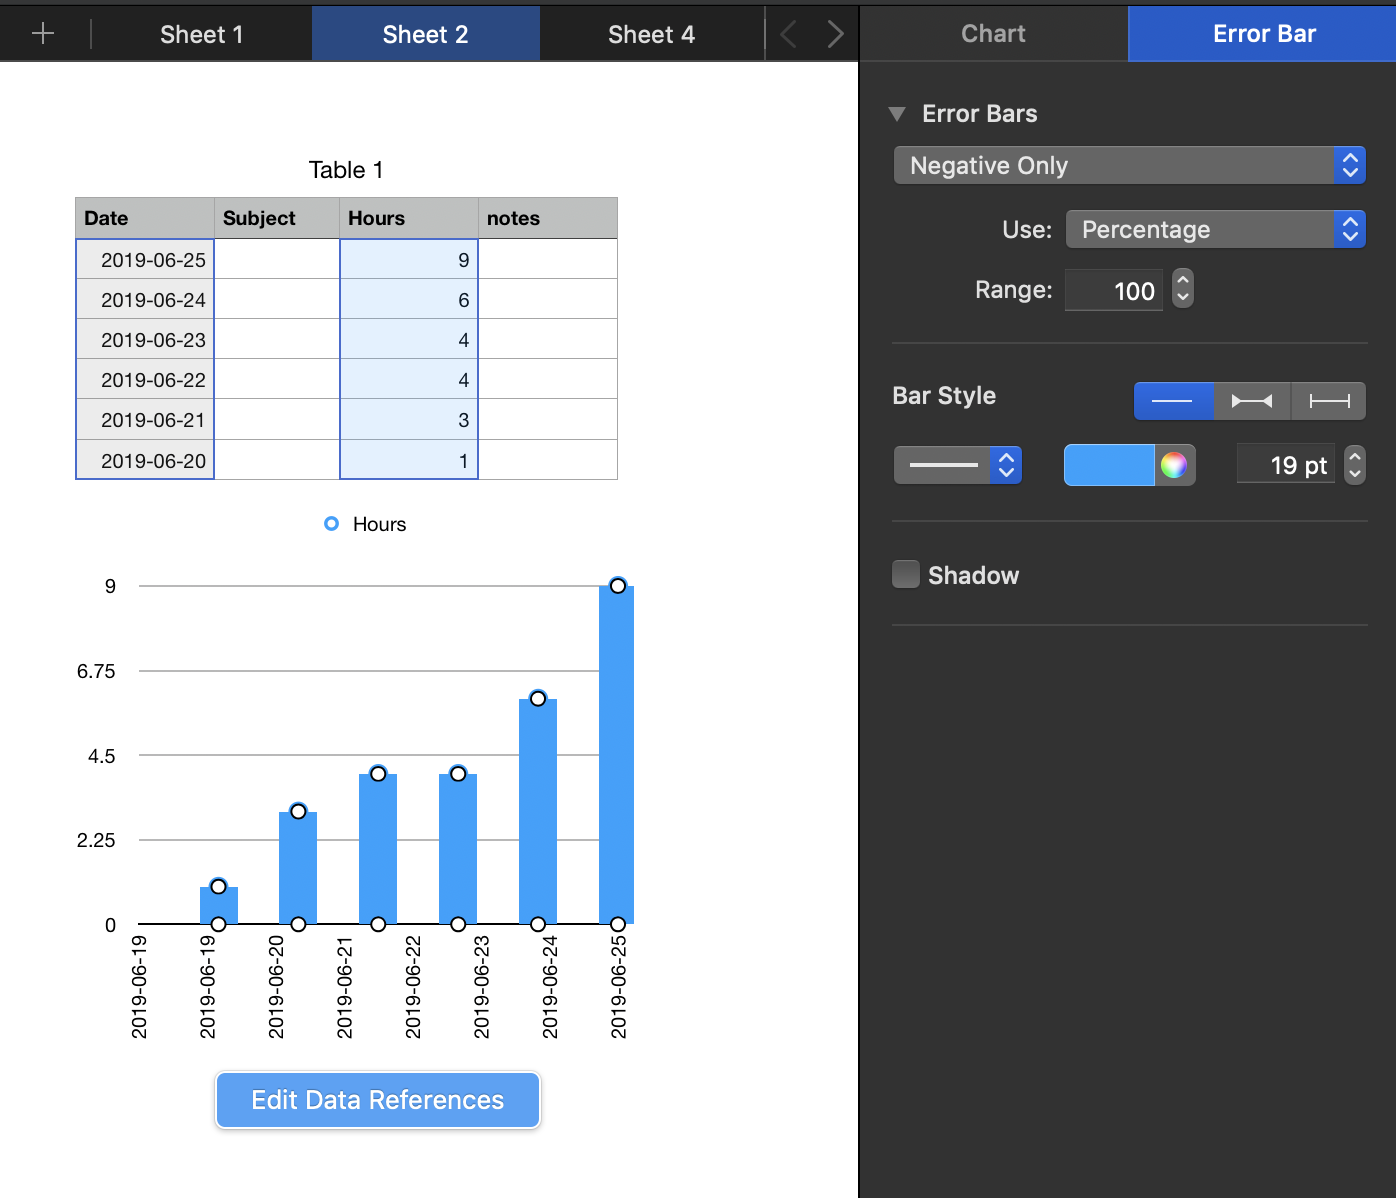Click the 19 pt line width stepper
1396x1198 pixels.
[x=1355, y=464]
